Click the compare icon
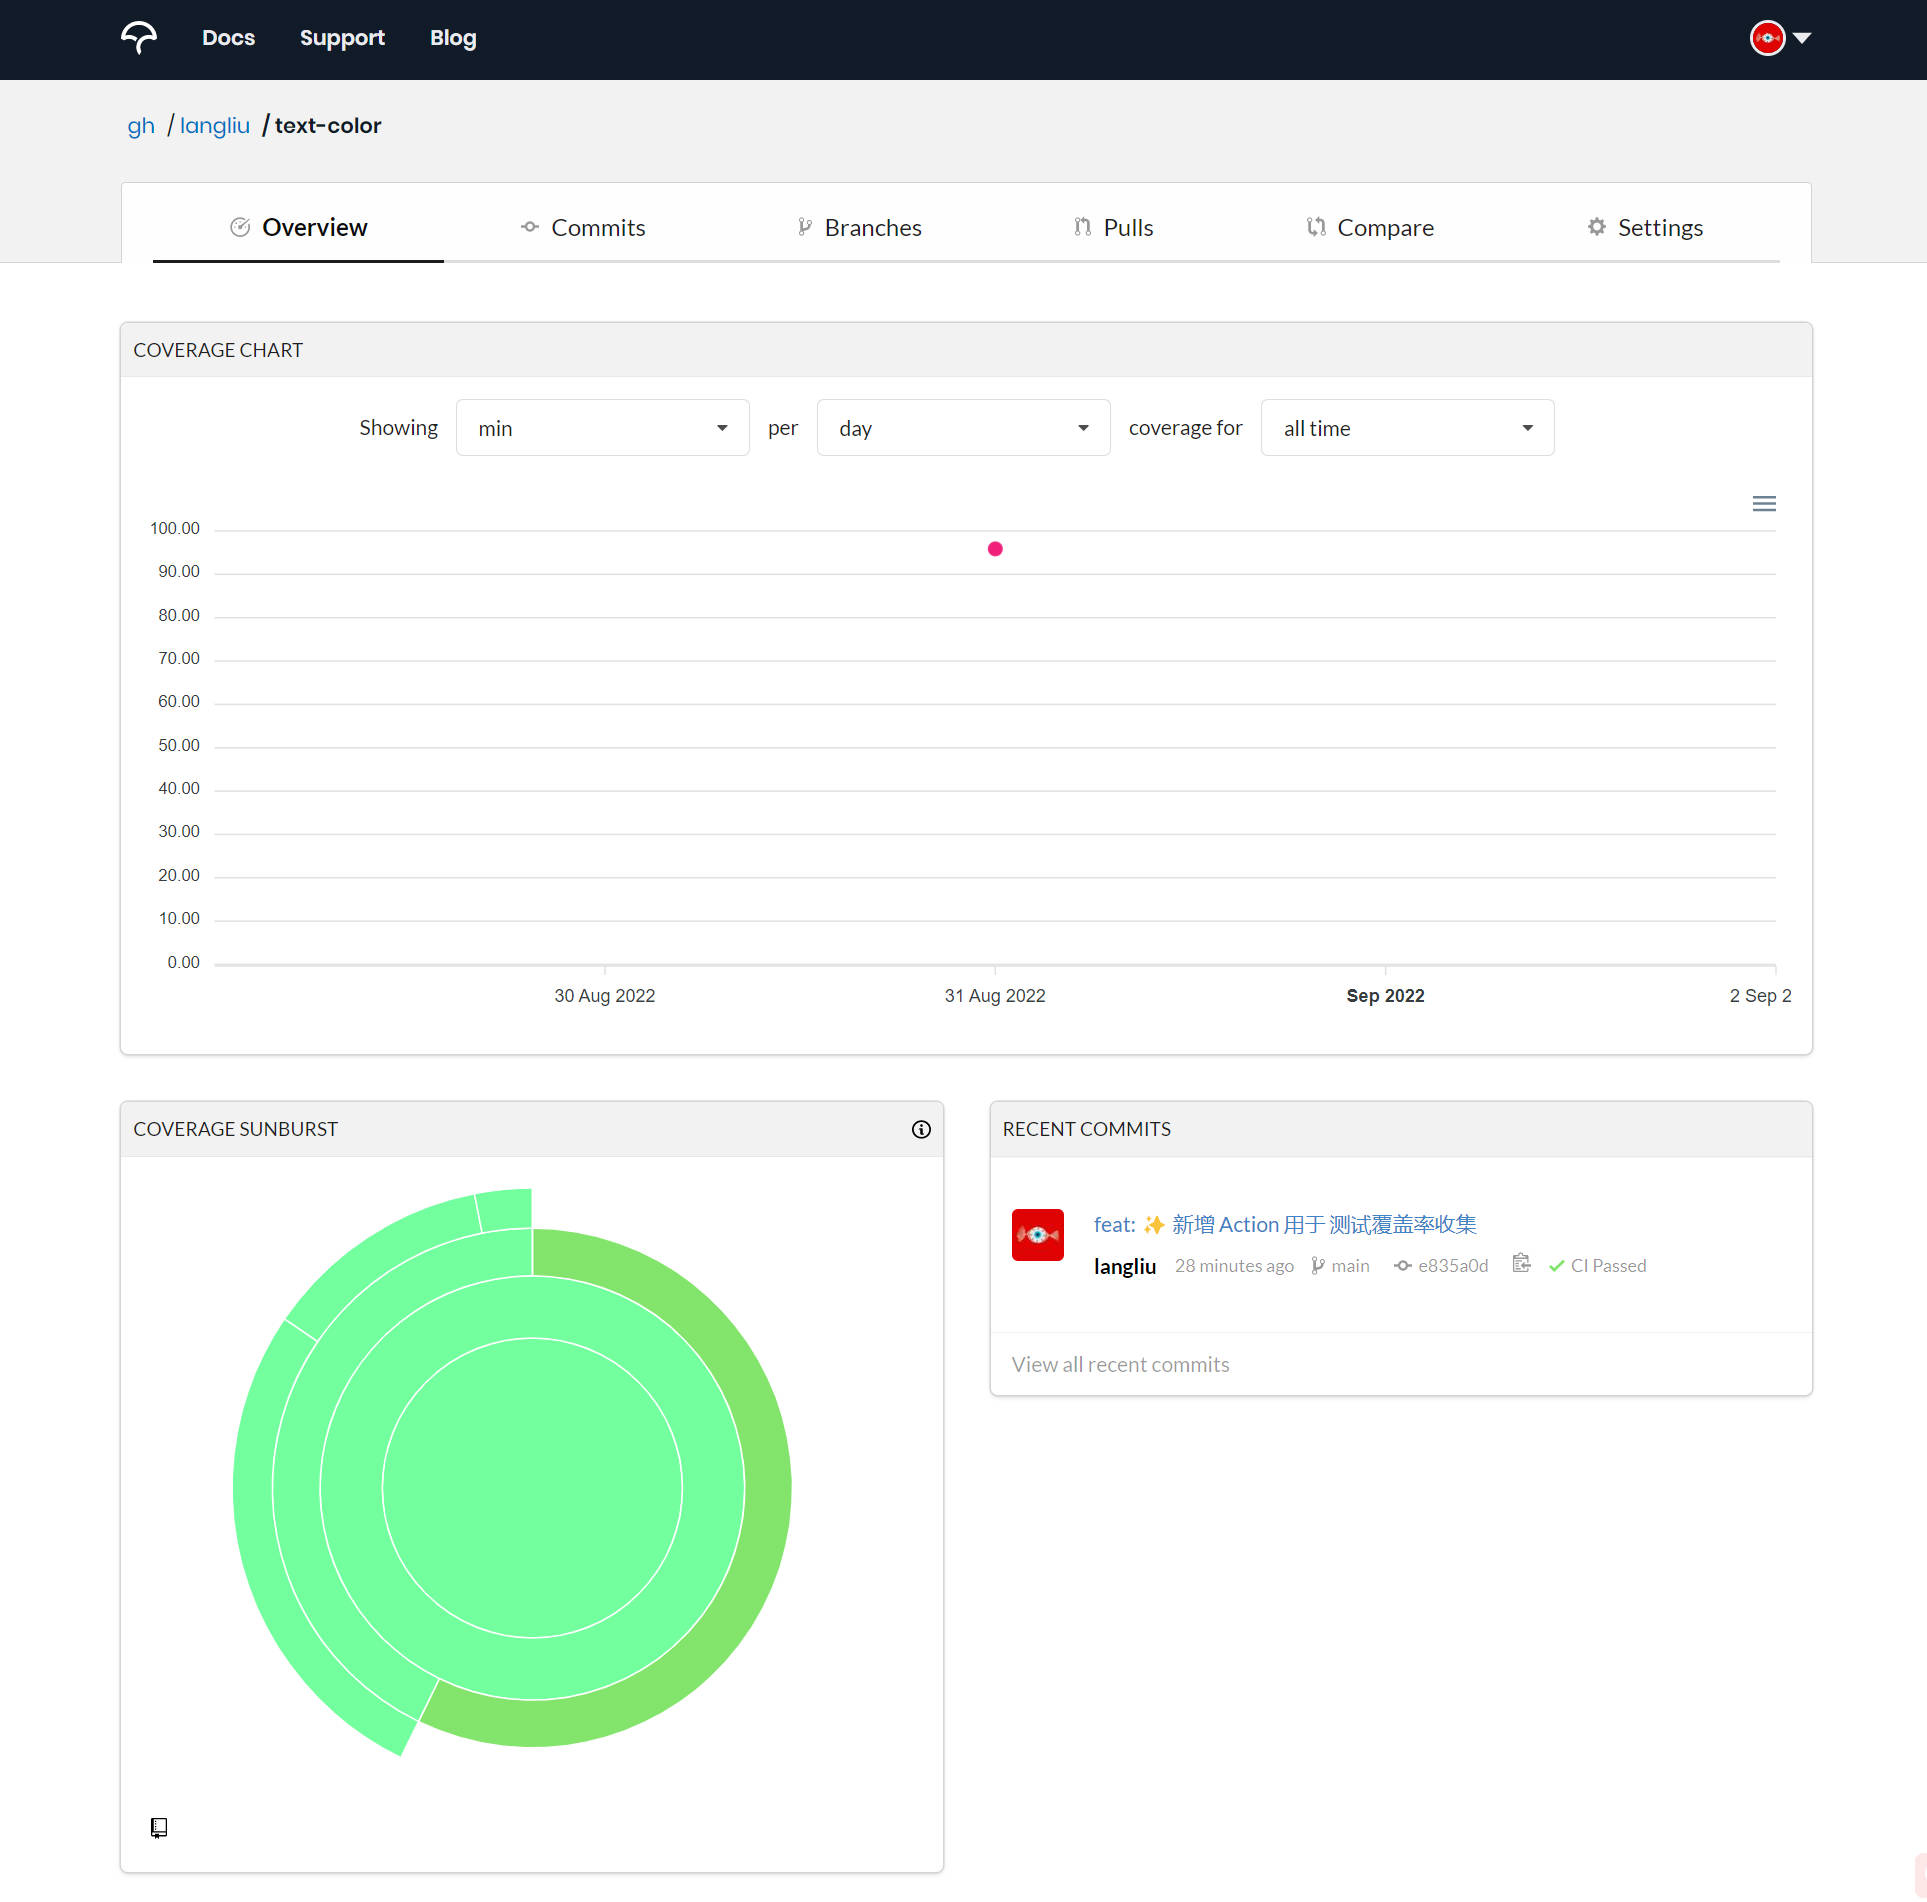This screenshot has width=1927, height=1902. 1317,226
